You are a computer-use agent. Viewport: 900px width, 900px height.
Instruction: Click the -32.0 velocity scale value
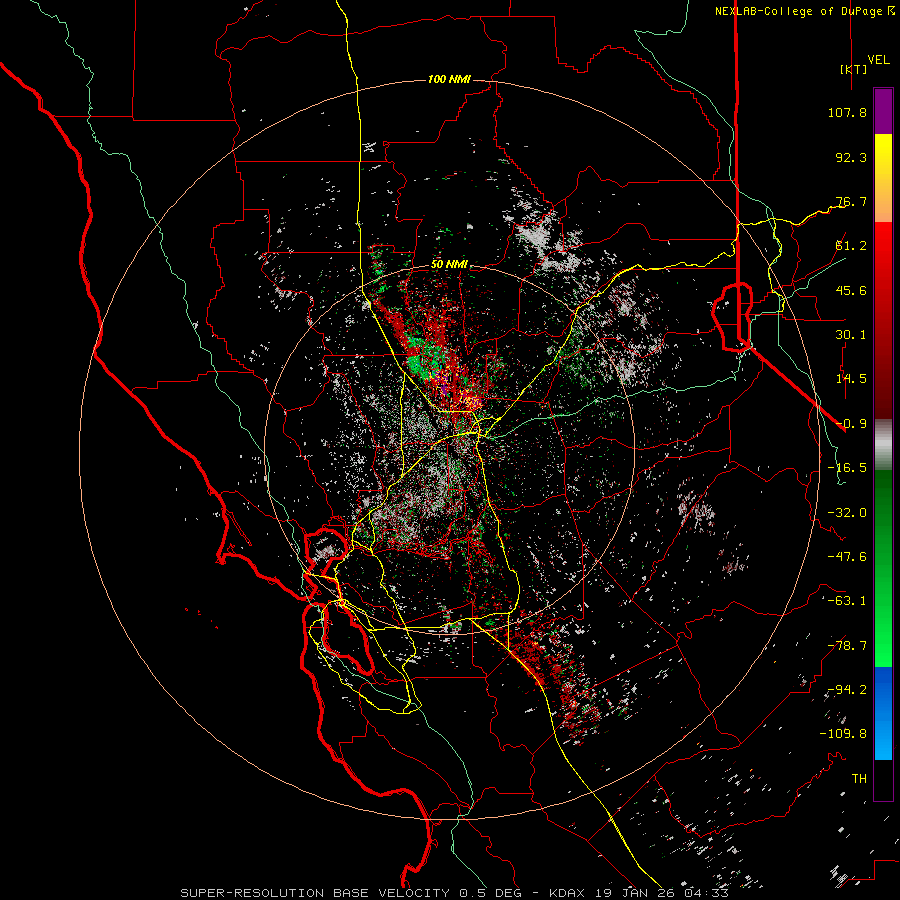[x=847, y=513]
